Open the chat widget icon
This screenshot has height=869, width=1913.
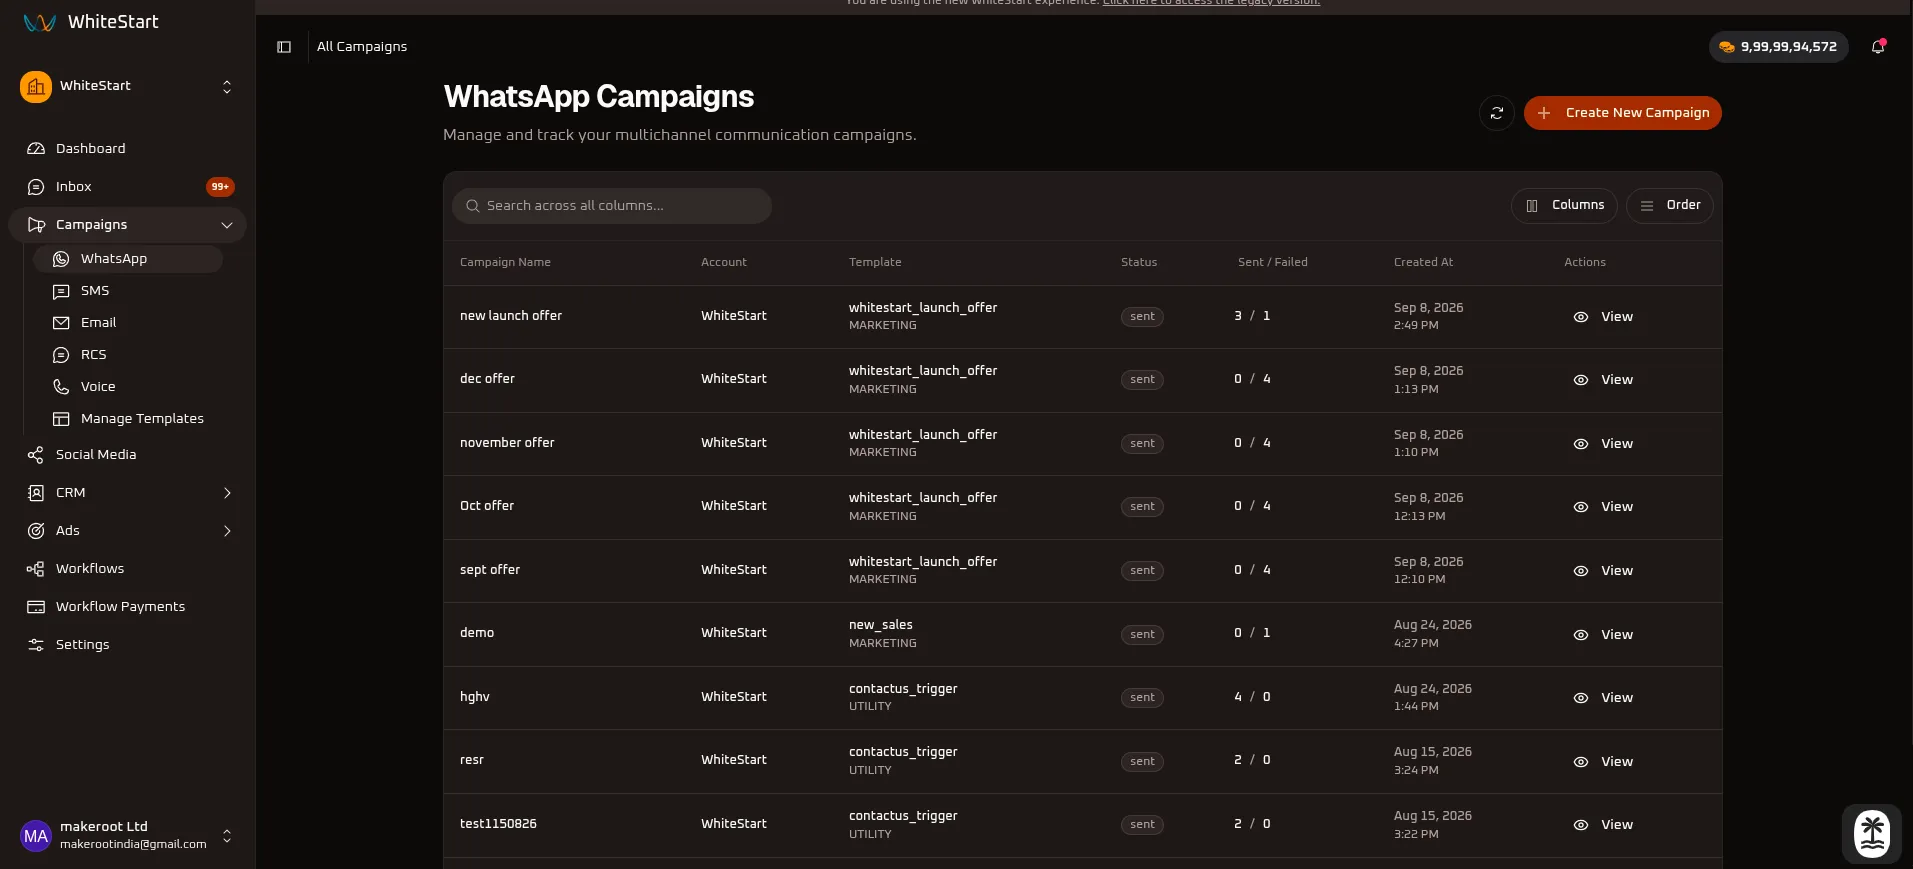point(1872,833)
